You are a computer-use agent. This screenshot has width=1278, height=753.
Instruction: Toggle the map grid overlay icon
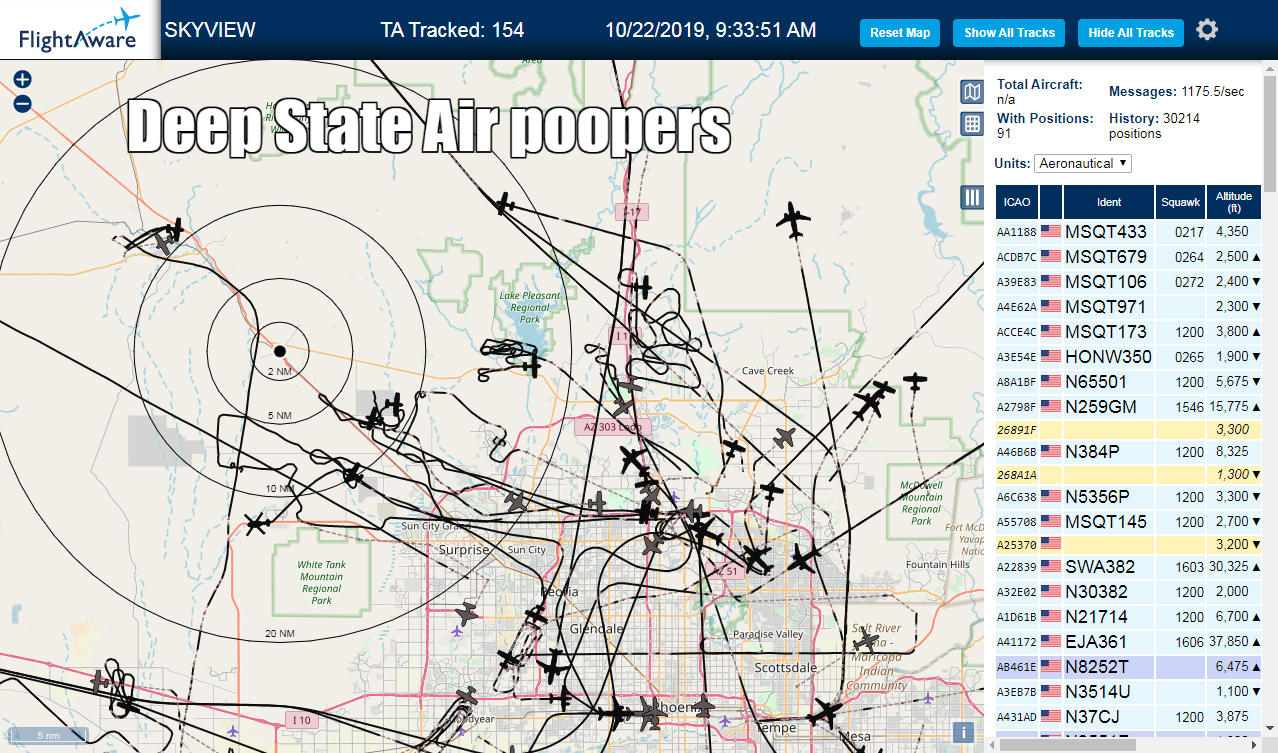971,124
